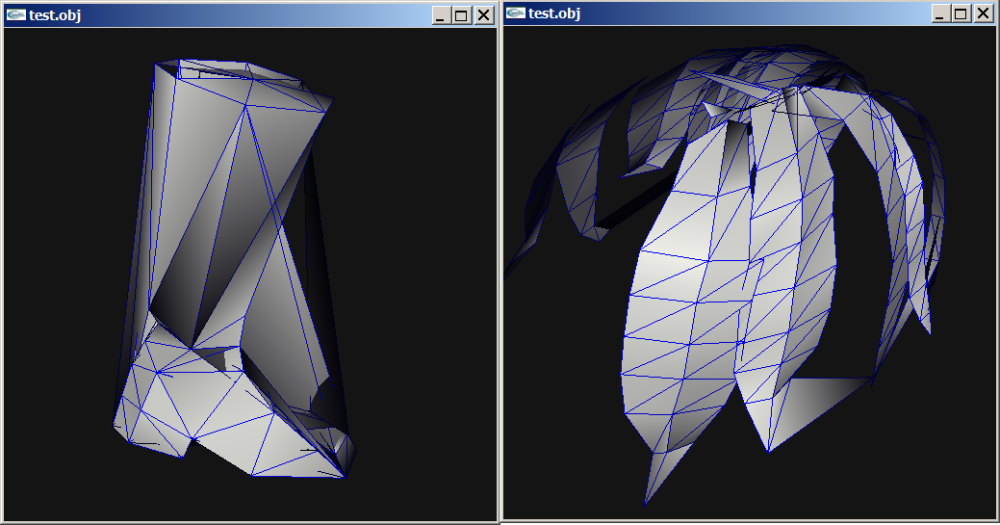1000x525 pixels.
Task: Close the right test.obj window
Action: (x=982, y=14)
